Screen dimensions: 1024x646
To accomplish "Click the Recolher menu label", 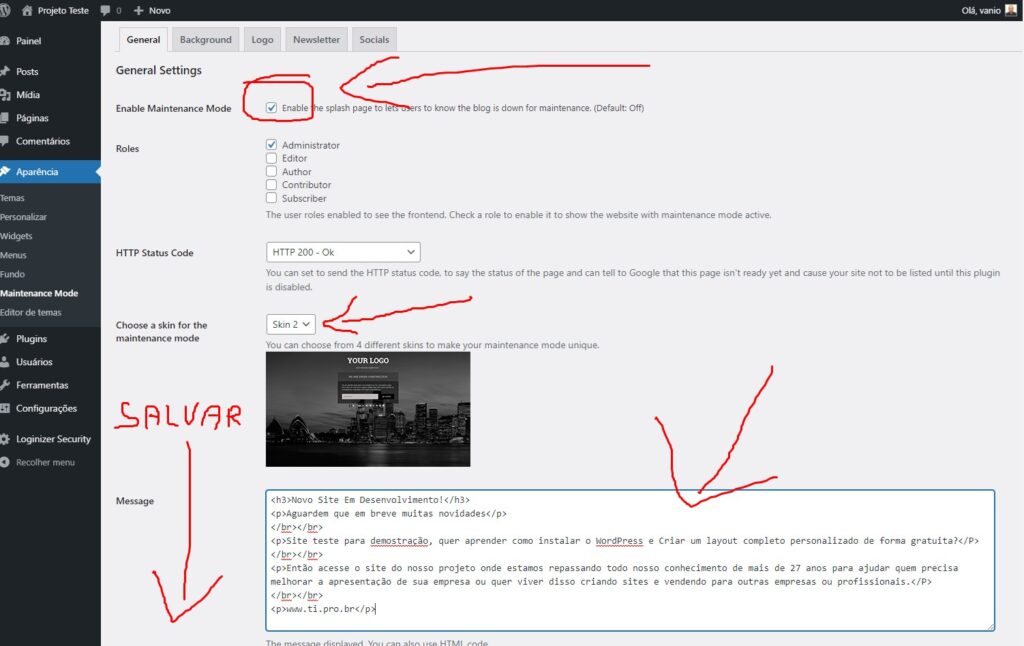I will (x=45, y=462).
